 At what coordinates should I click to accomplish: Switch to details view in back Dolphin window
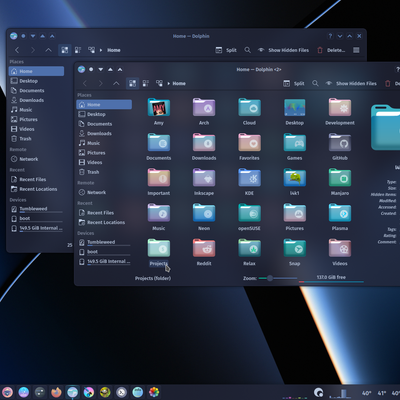pyautogui.click(x=91, y=50)
